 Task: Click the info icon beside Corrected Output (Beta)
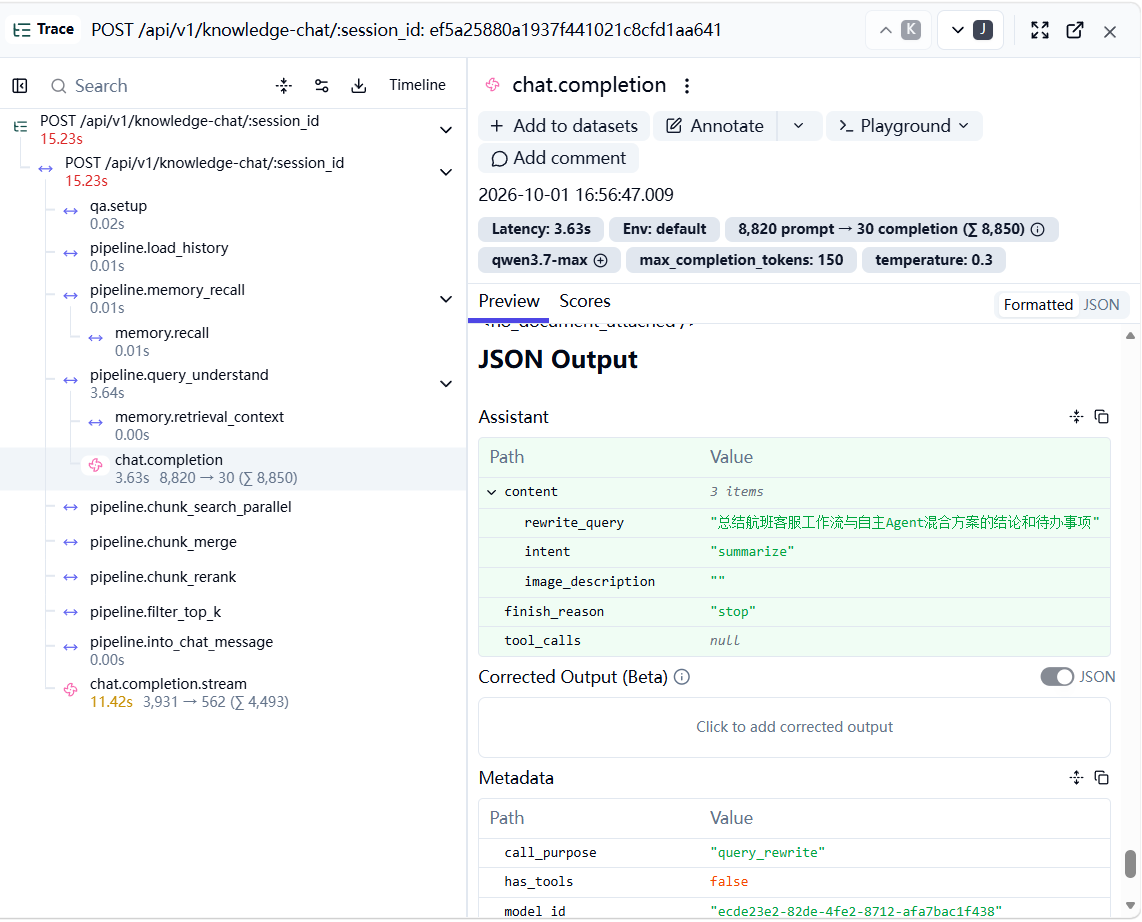point(682,677)
